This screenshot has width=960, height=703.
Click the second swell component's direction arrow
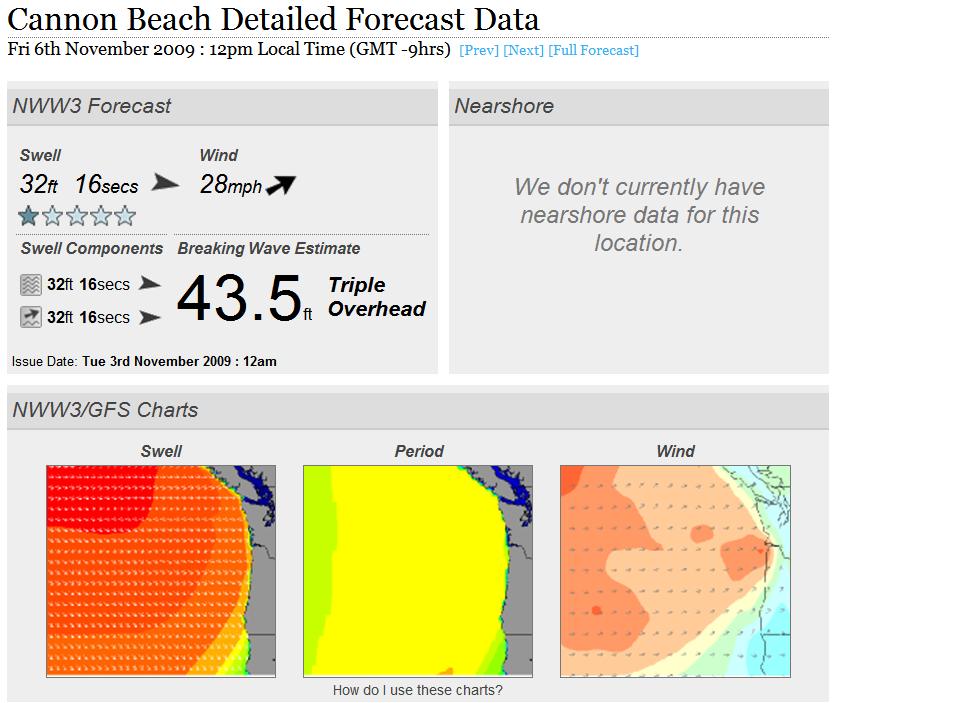149,318
